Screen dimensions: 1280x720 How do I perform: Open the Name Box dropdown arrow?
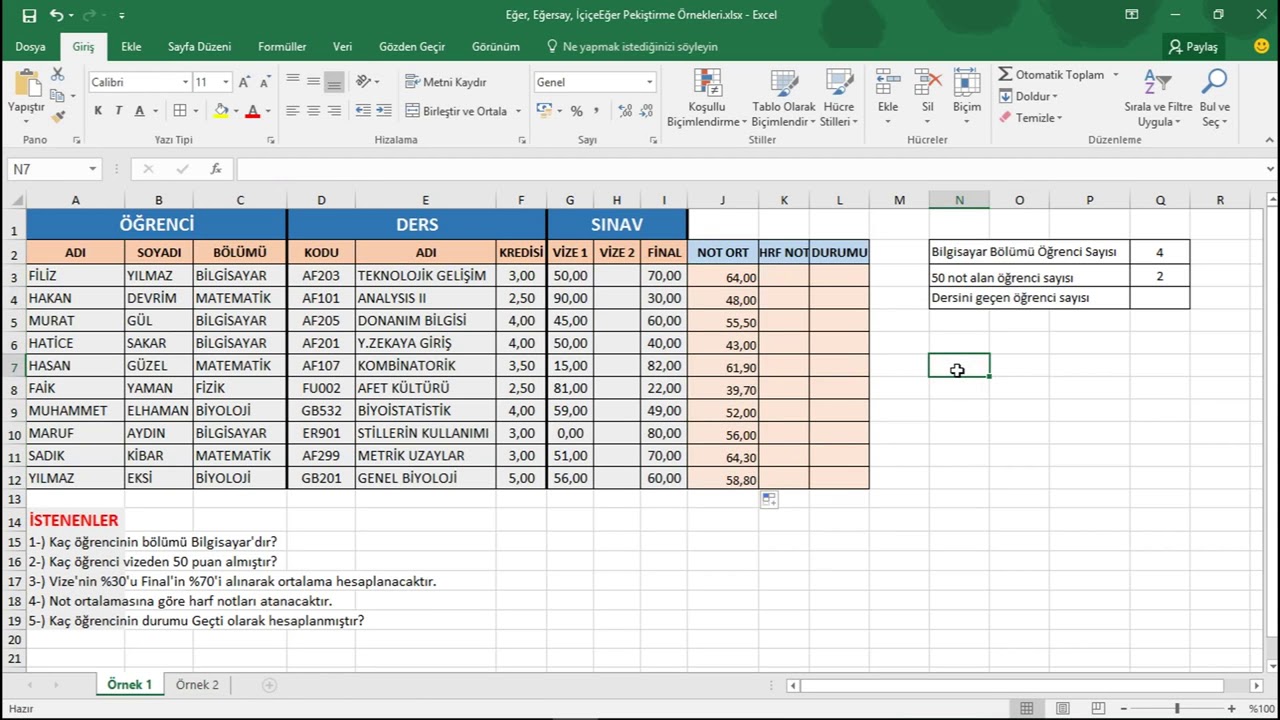click(x=92, y=169)
